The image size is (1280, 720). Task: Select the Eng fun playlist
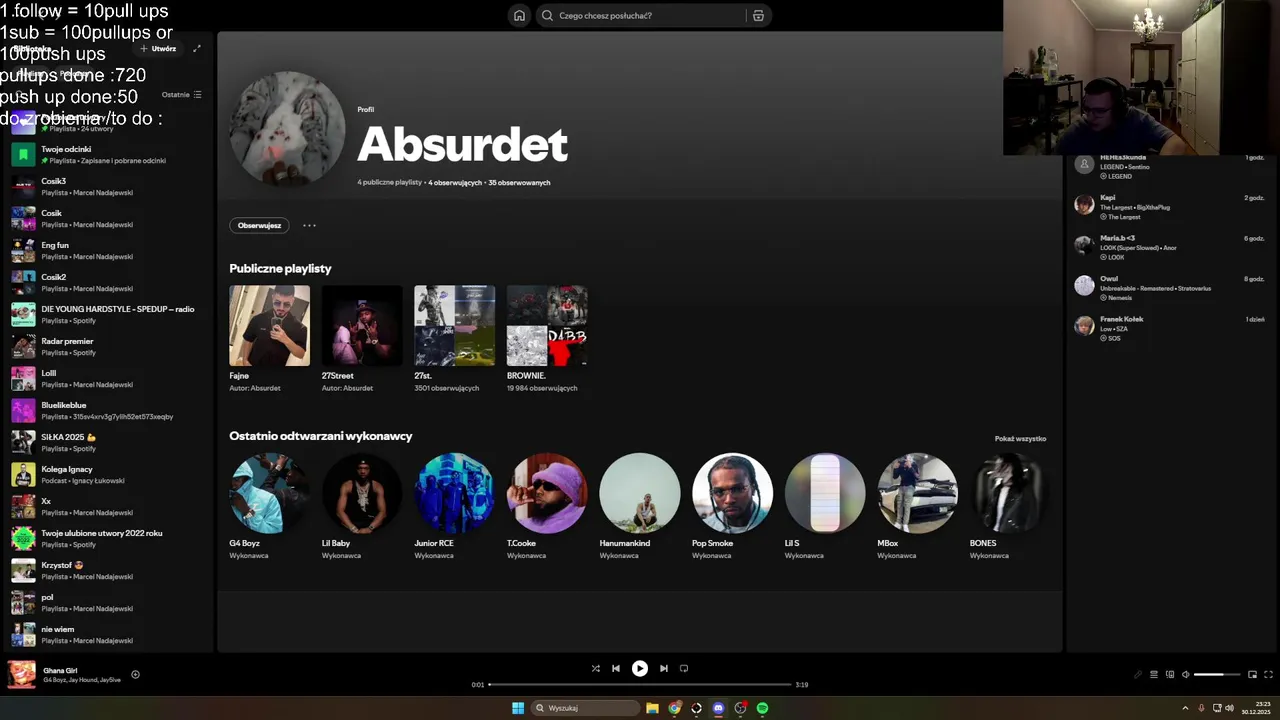click(x=108, y=250)
